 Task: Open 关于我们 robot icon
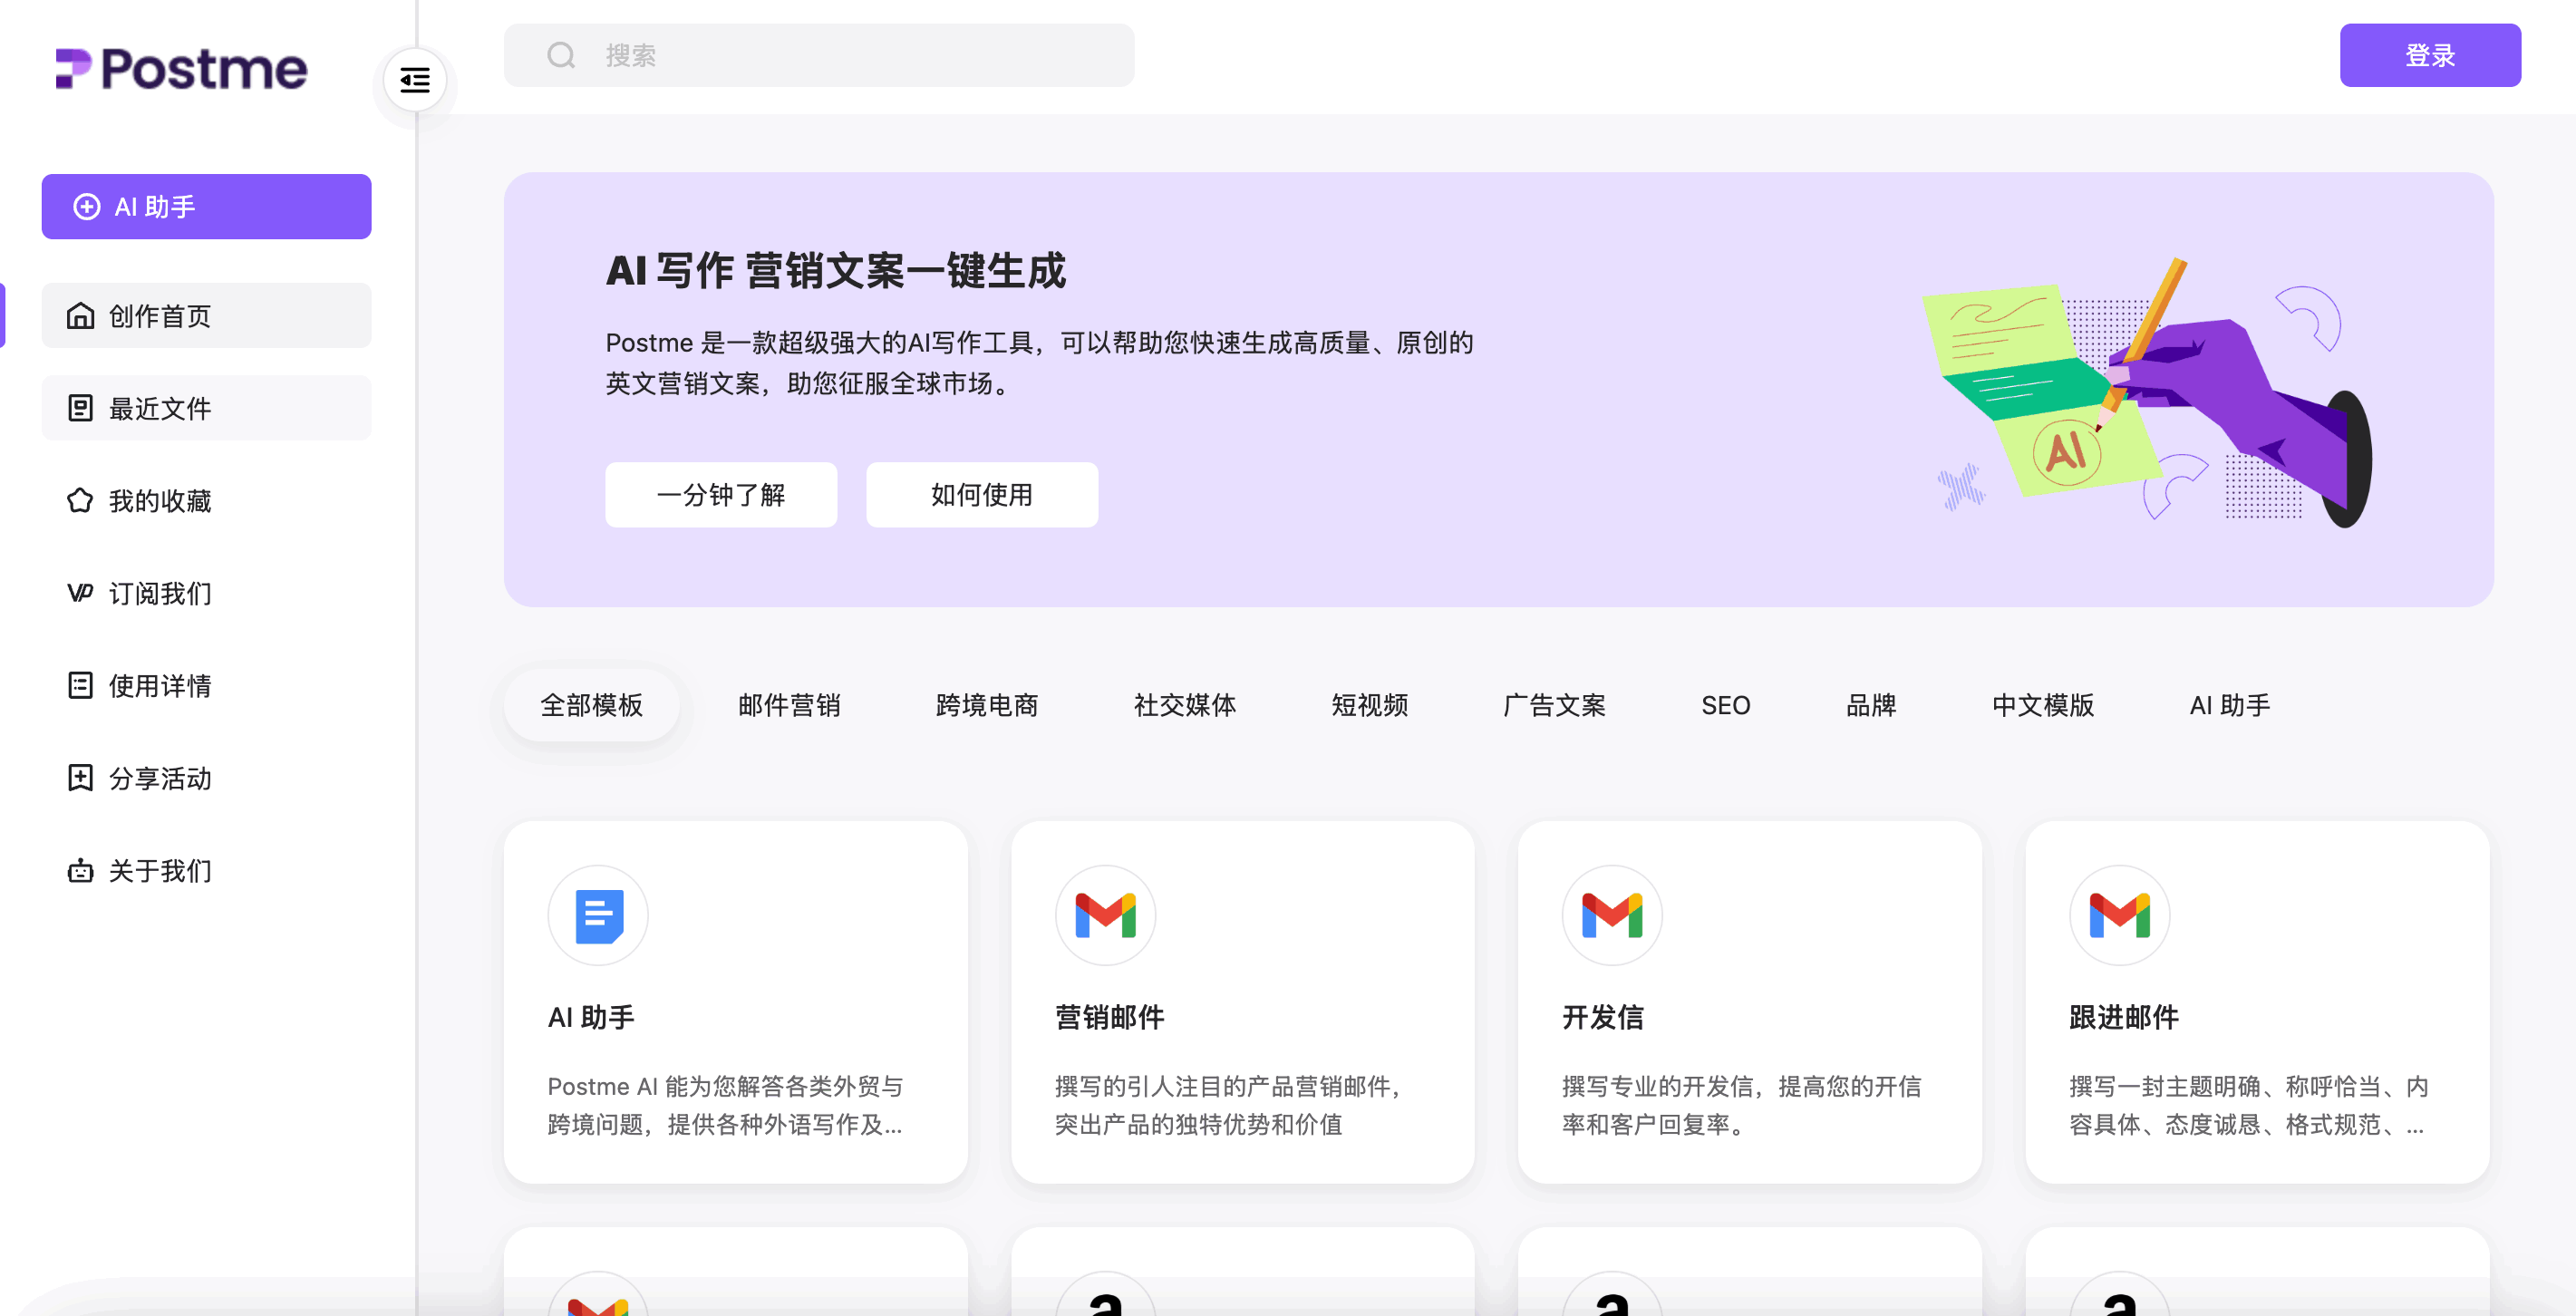[80, 871]
